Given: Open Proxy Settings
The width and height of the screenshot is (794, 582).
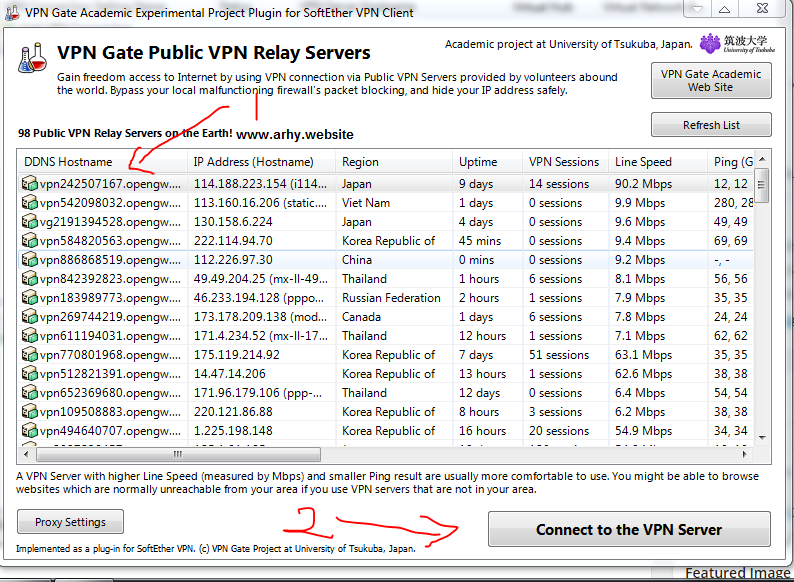Looking at the screenshot, I should pos(70,522).
